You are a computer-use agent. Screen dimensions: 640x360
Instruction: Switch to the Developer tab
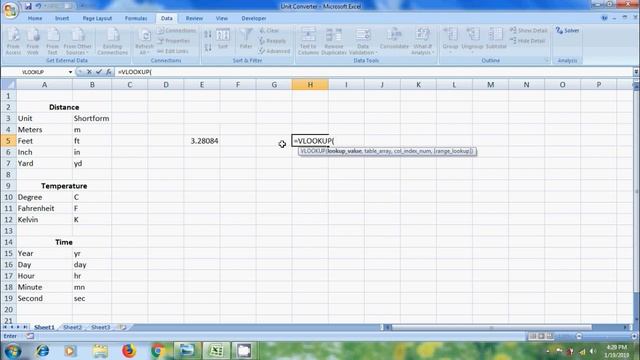pos(254,18)
